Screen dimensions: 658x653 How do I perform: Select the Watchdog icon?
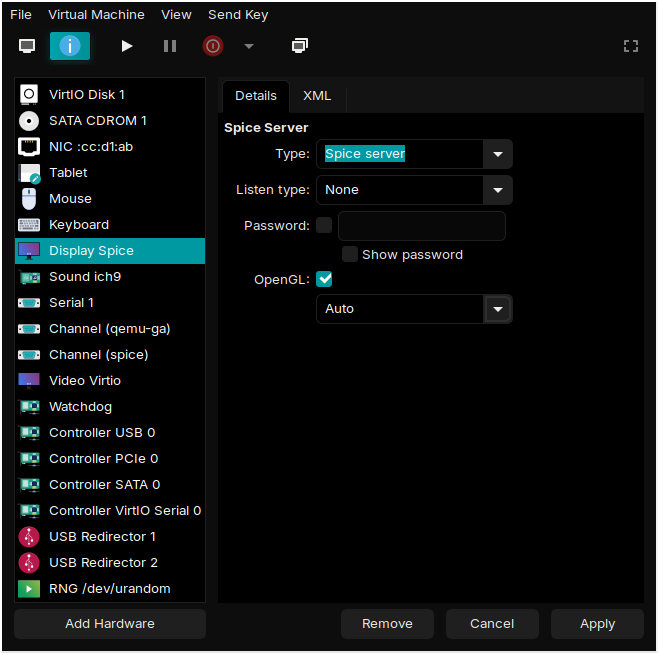[x=29, y=407]
